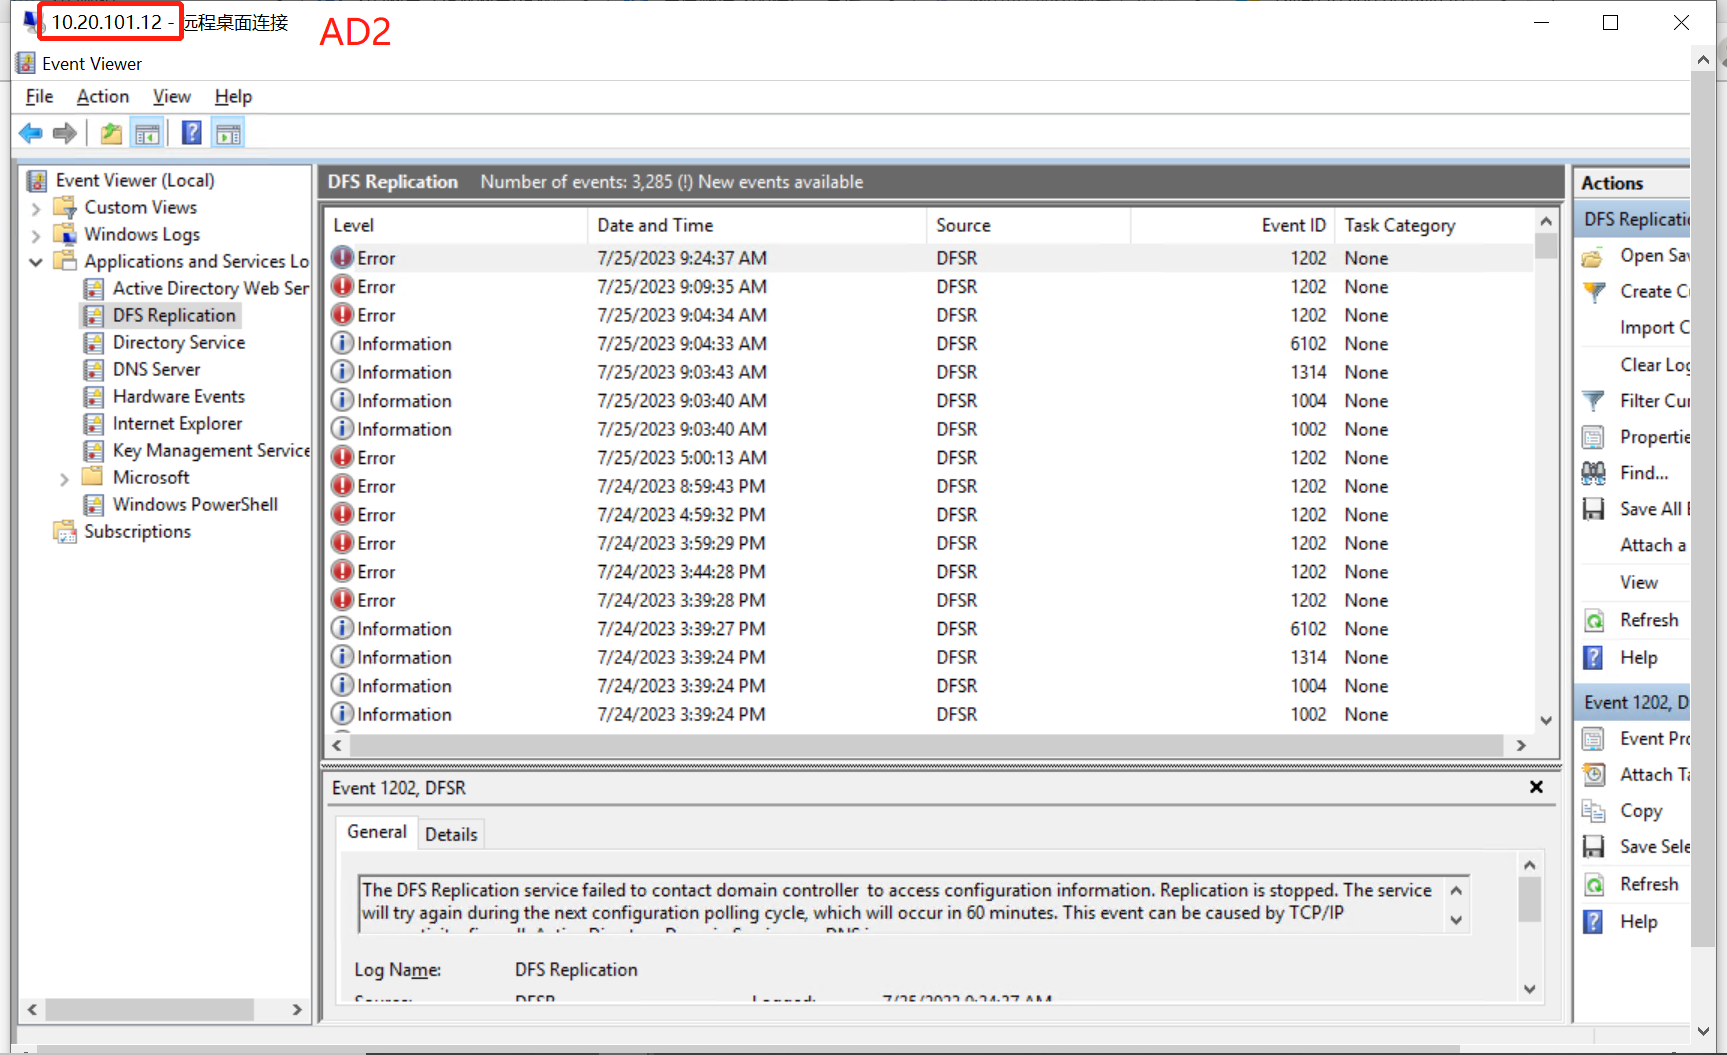Click the information icon of the 7/25/2023 9:04:33 AM event
The height and width of the screenshot is (1055, 1727).
pyautogui.click(x=343, y=344)
